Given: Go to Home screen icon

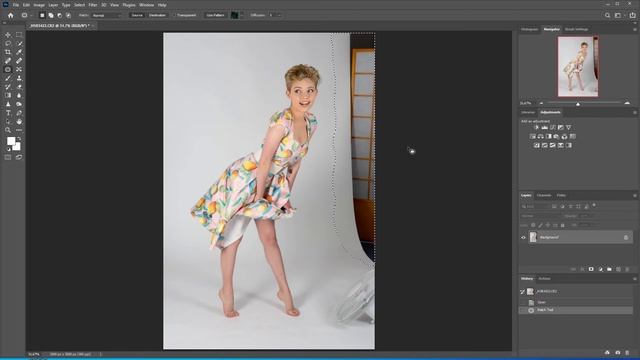Looking at the screenshot, I should point(11,15).
